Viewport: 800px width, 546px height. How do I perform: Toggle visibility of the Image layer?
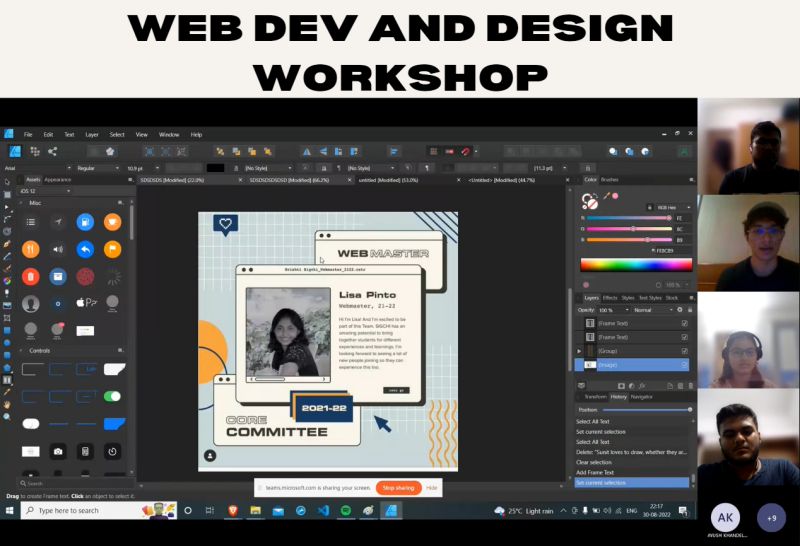[x=685, y=364]
